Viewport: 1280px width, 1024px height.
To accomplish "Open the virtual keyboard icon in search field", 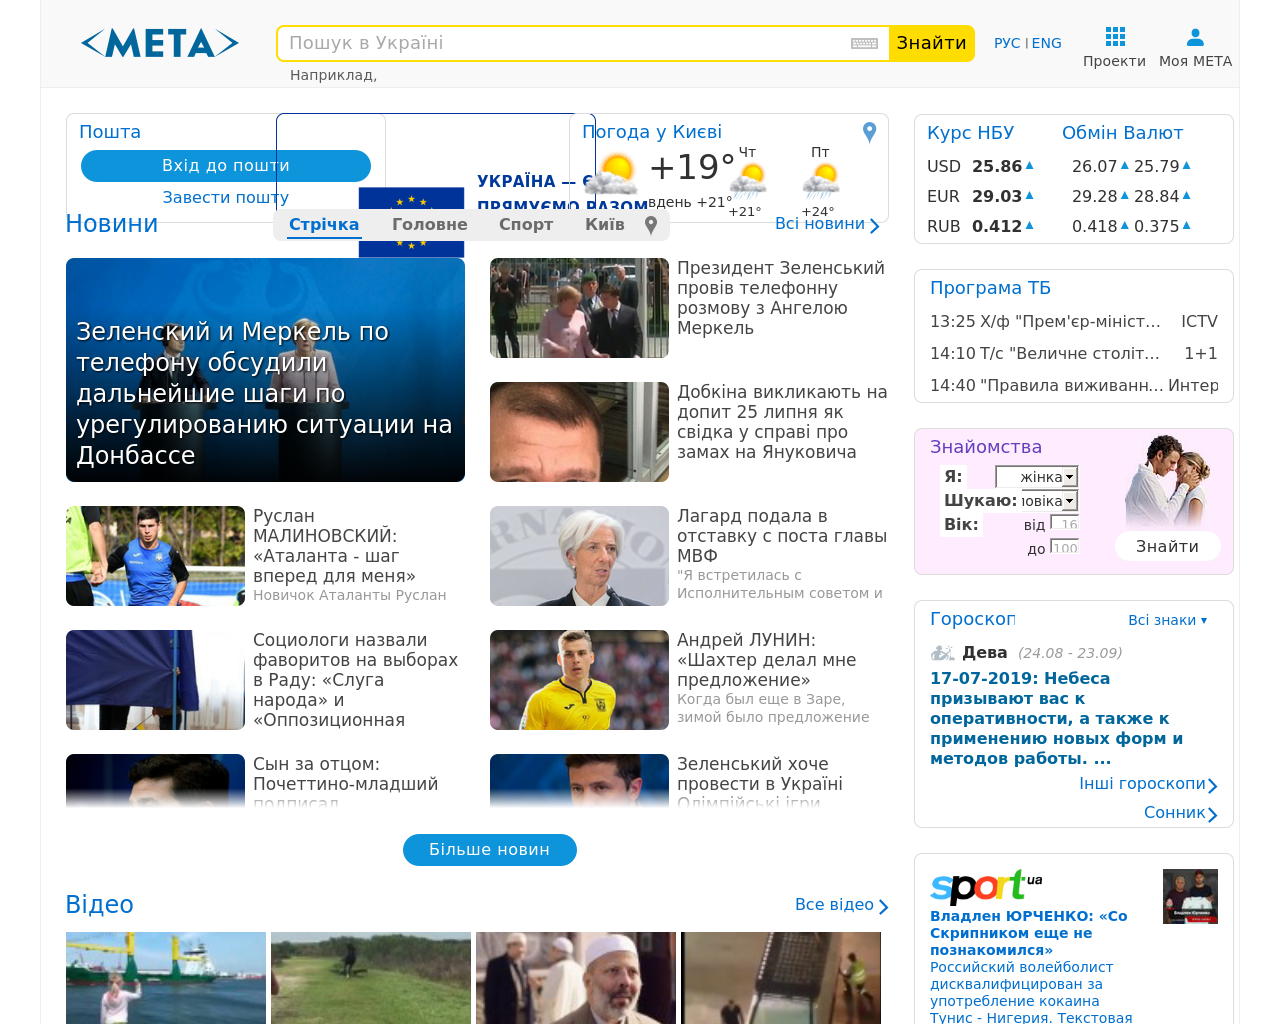I will click(x=862, y=44).
